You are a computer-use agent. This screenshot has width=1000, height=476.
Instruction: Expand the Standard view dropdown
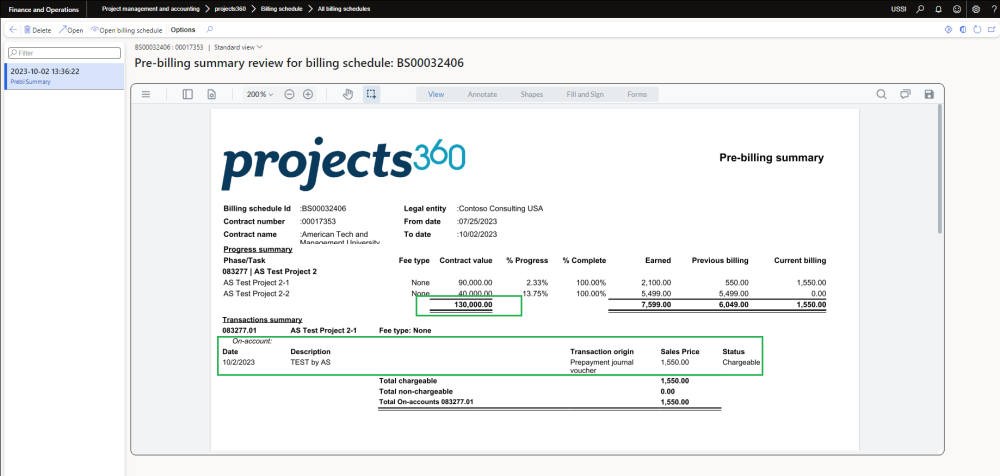tap(238, 47)
